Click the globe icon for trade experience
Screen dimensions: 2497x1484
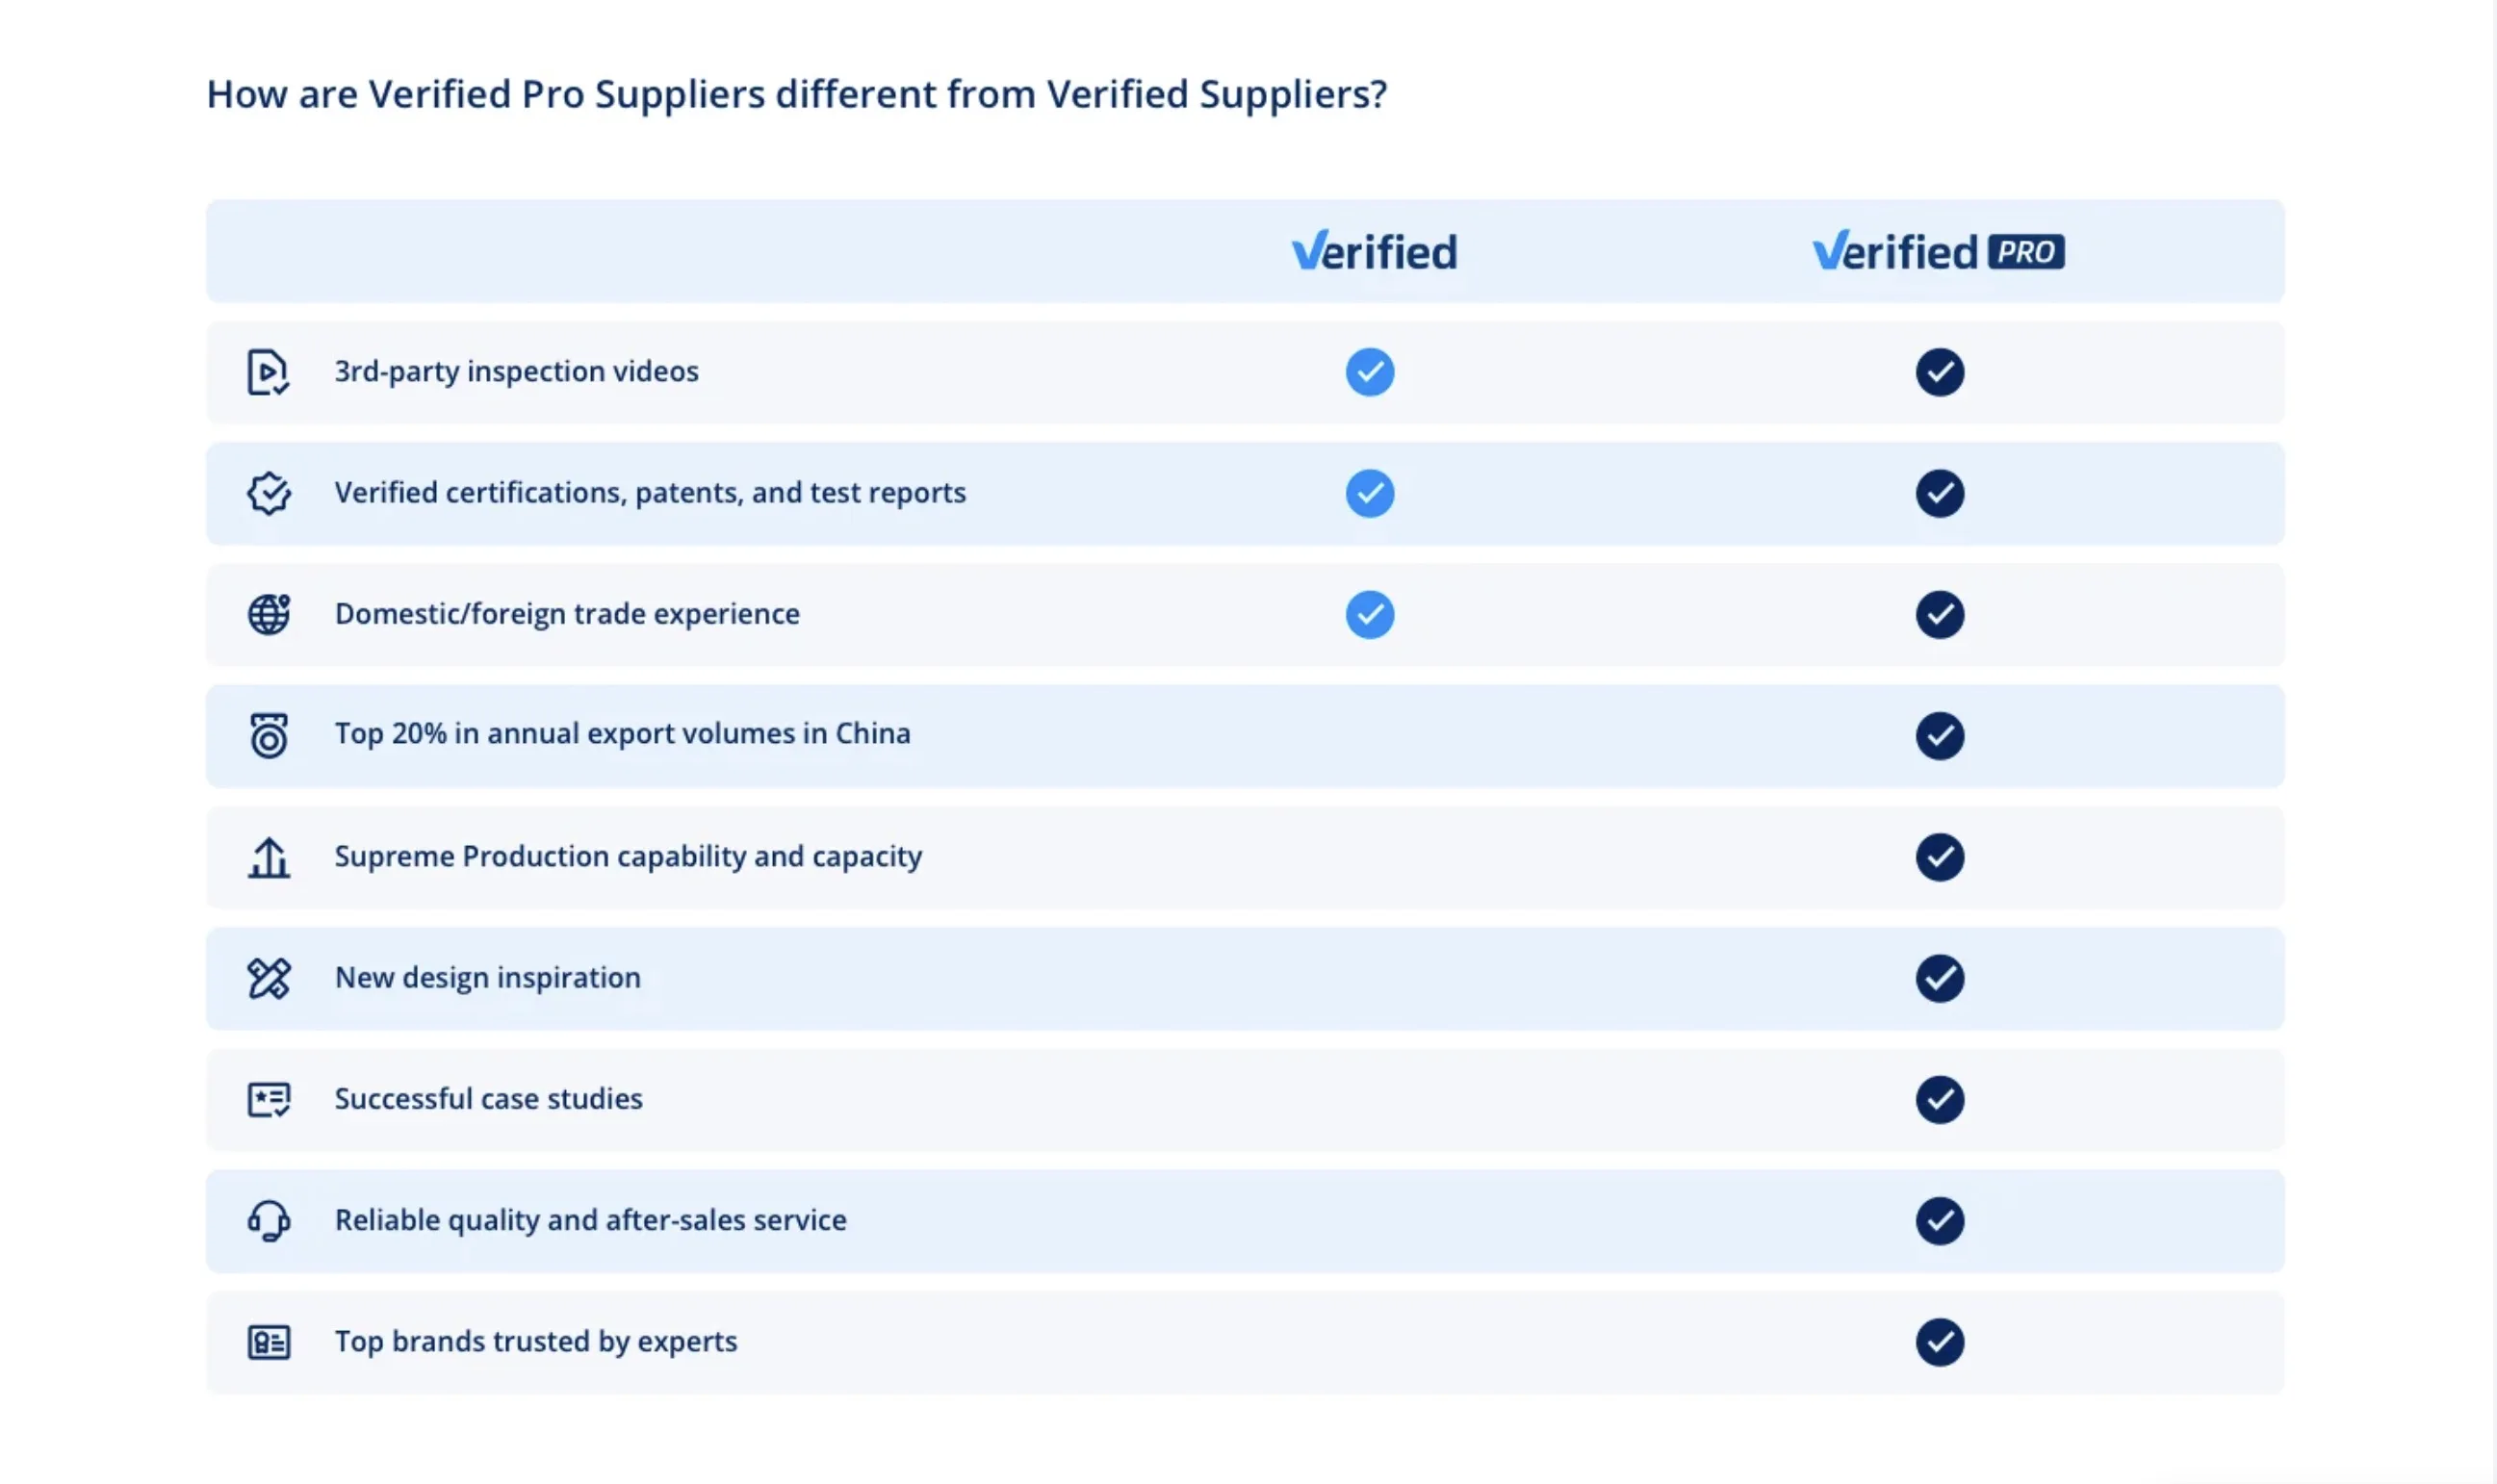click(x=268, y=614)
